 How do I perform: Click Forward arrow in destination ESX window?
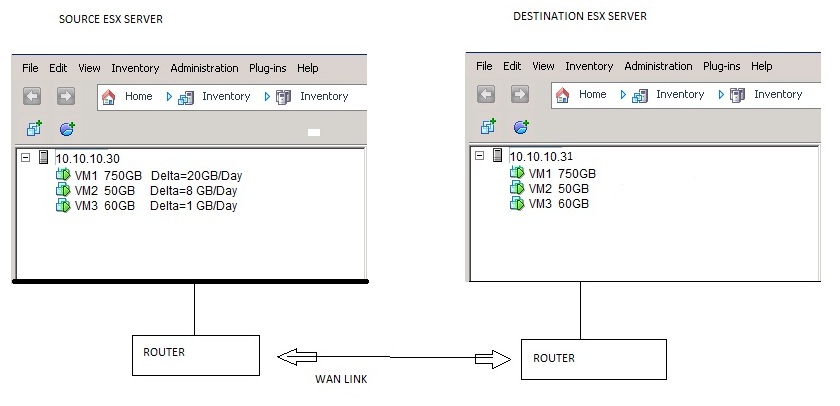[520, 94]
